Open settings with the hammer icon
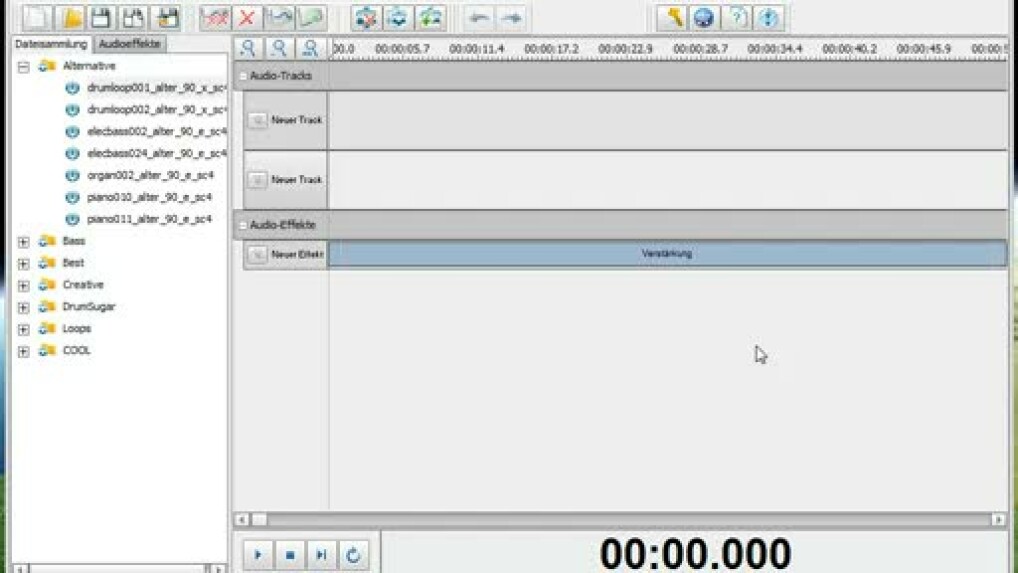The height and width of the screenshot is (573, 1018). (671, 17)
